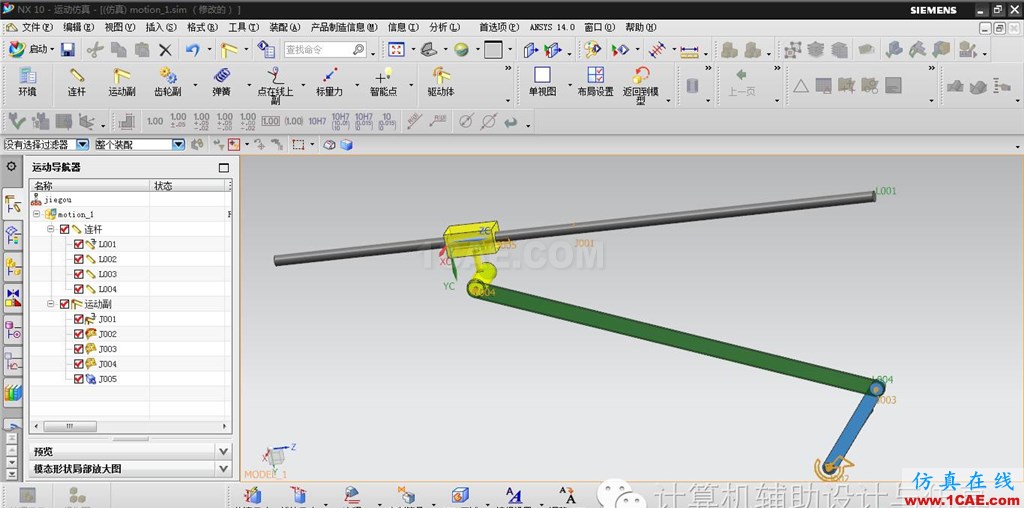Toggle the L002 checkbox
This screenshot has height=508, width=1024.
pos(78,259)
